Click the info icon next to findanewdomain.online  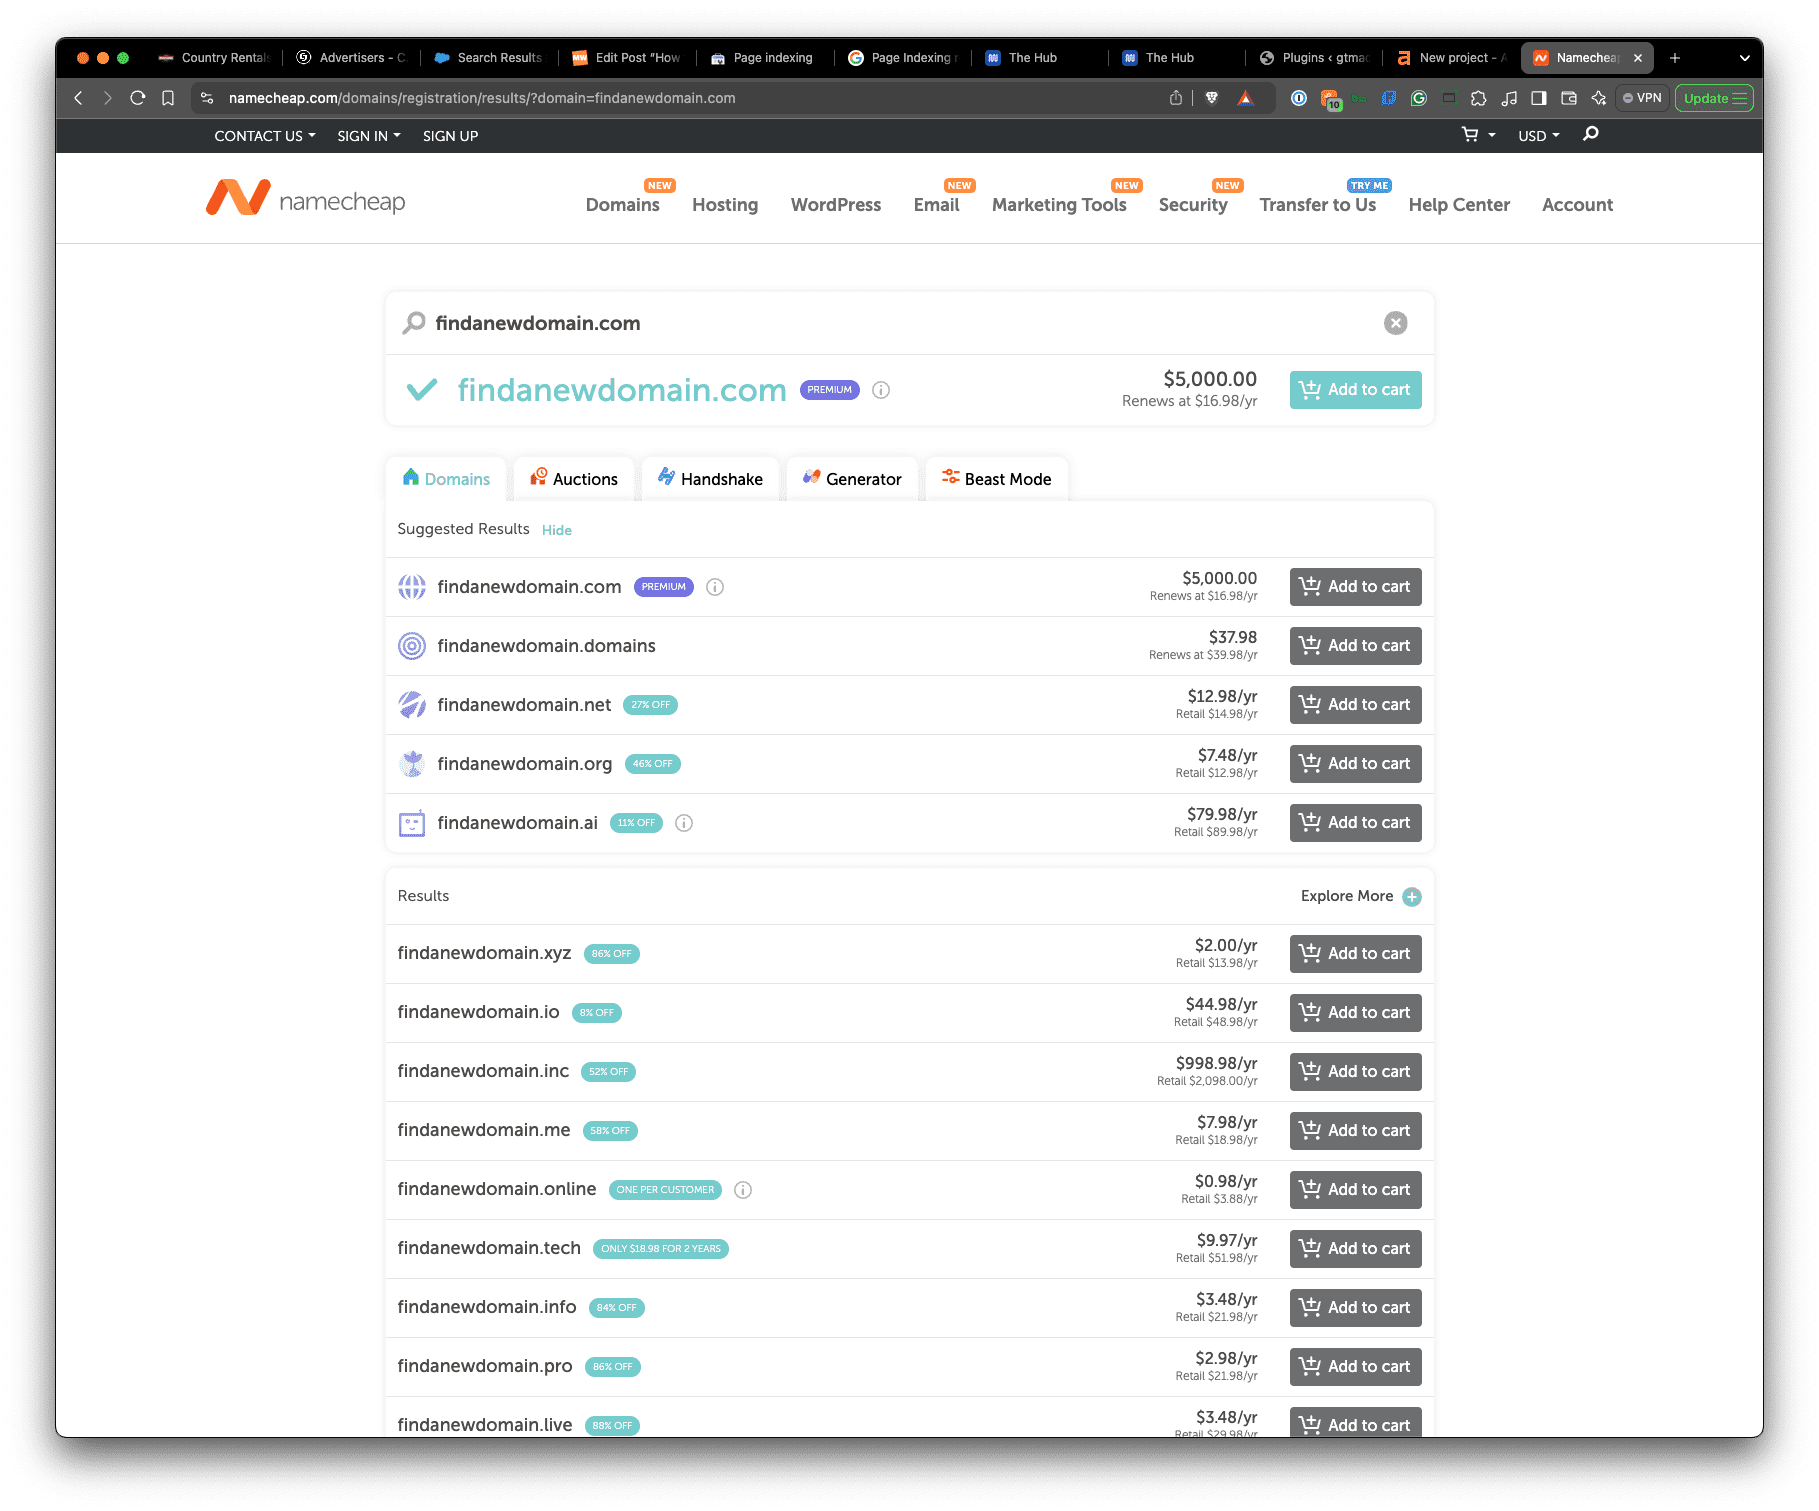(742, 1190)
